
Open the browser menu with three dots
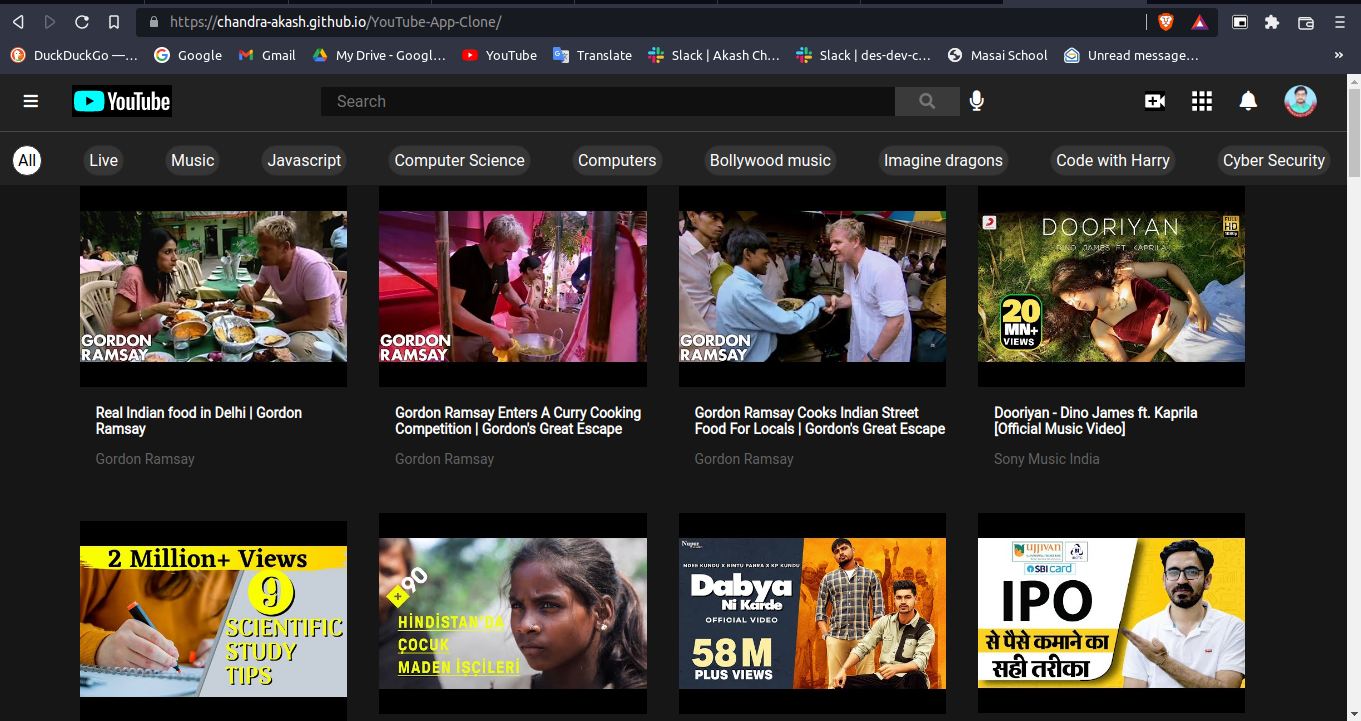pyautogui.click(x=1340, y=21)
